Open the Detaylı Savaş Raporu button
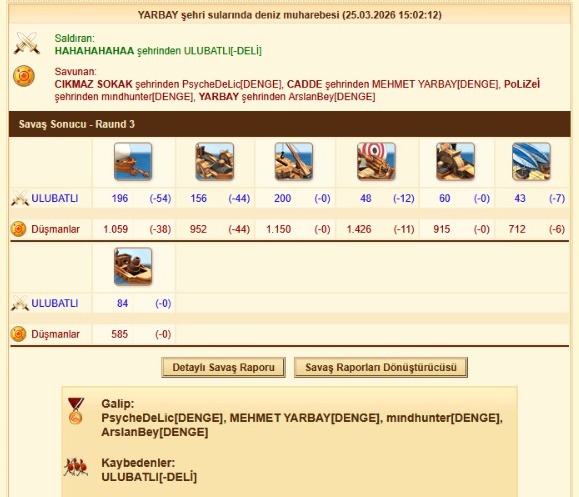 tap(223, 367)
